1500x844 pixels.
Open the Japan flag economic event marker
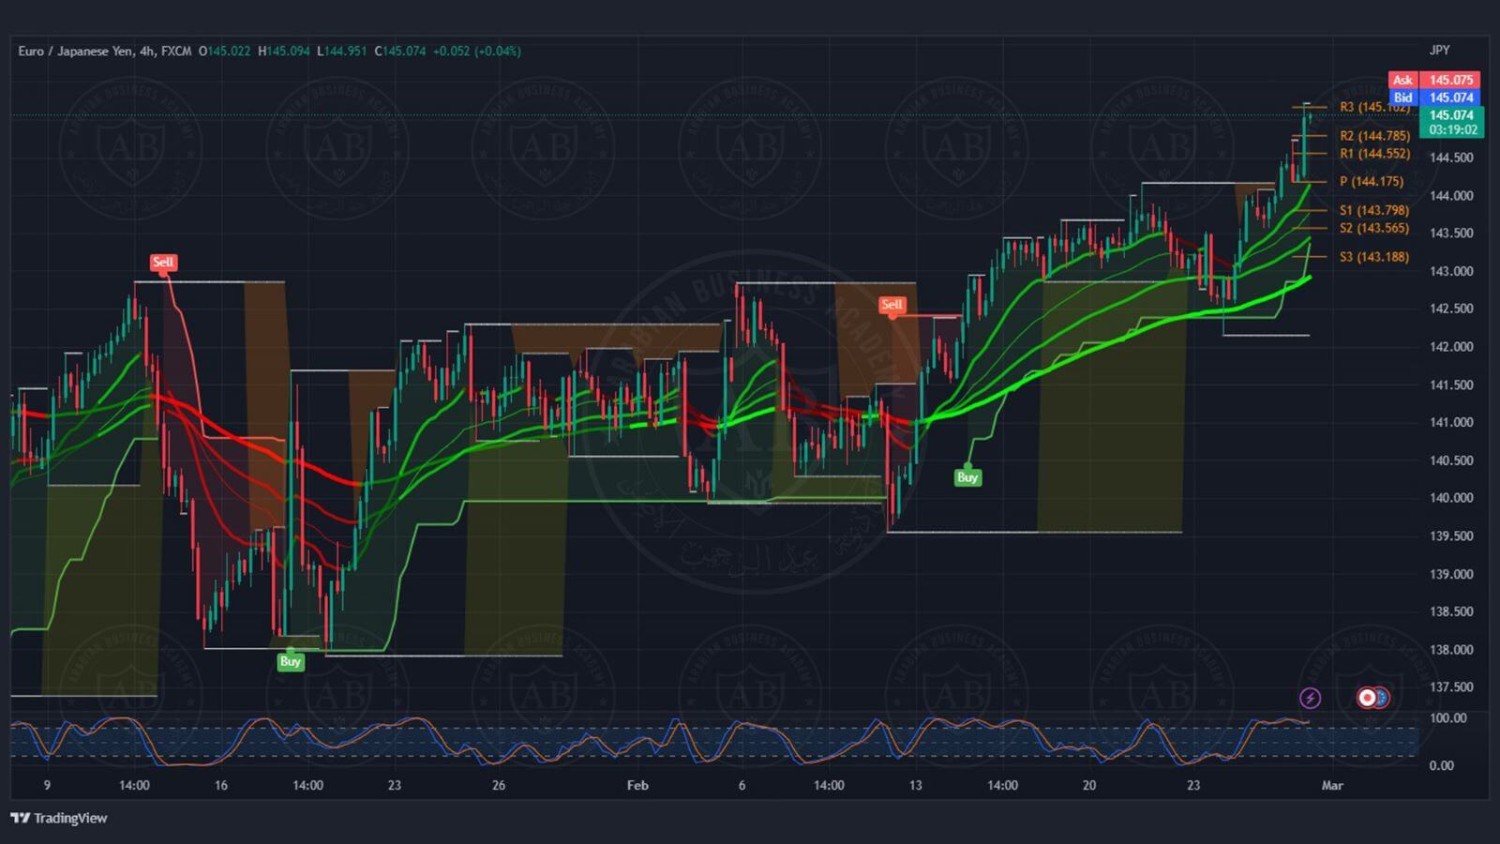1367,698
